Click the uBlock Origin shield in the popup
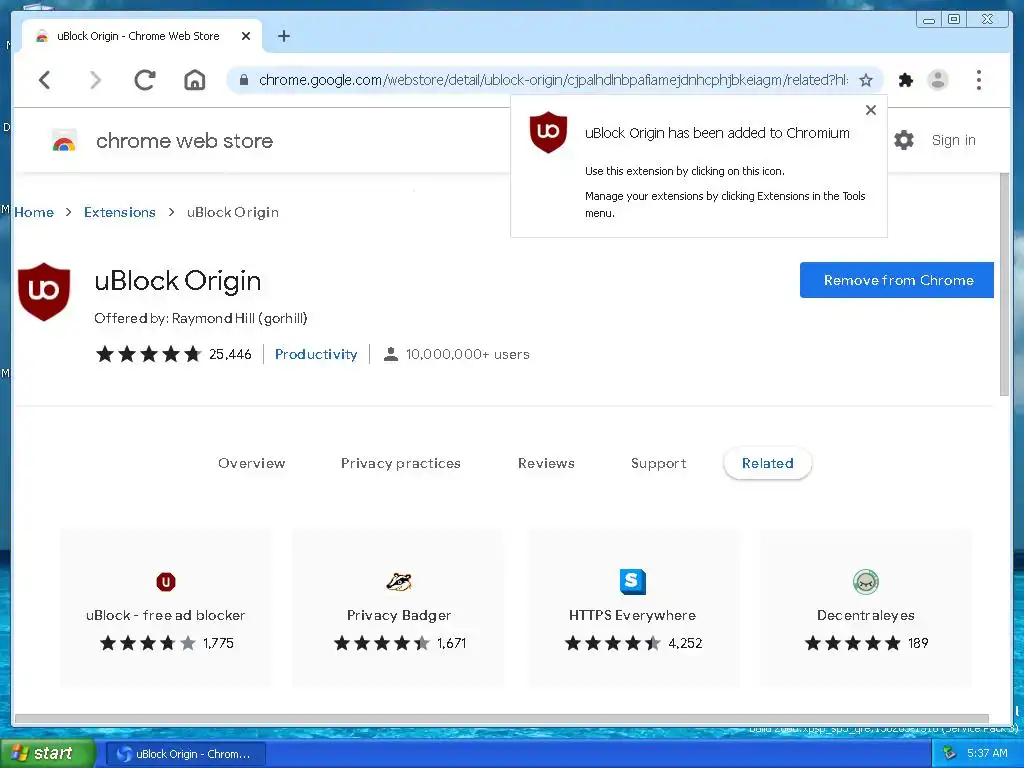Screen dimensions: 1024x768 548,132
